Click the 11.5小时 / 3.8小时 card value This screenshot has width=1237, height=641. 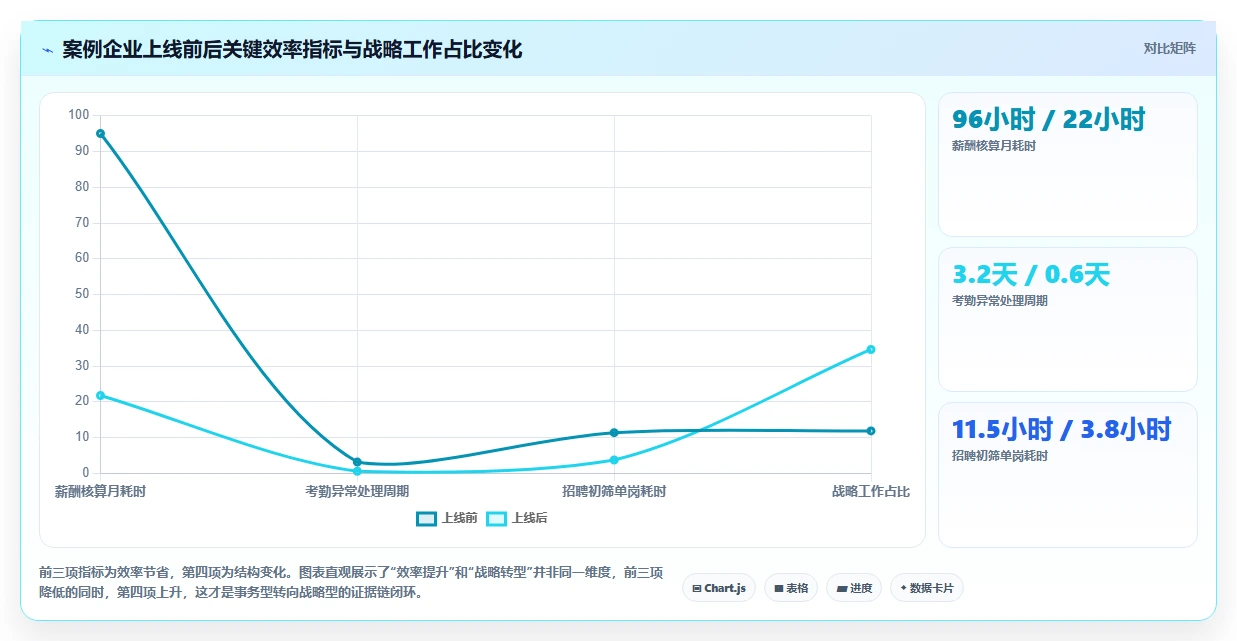point(1061,429)
